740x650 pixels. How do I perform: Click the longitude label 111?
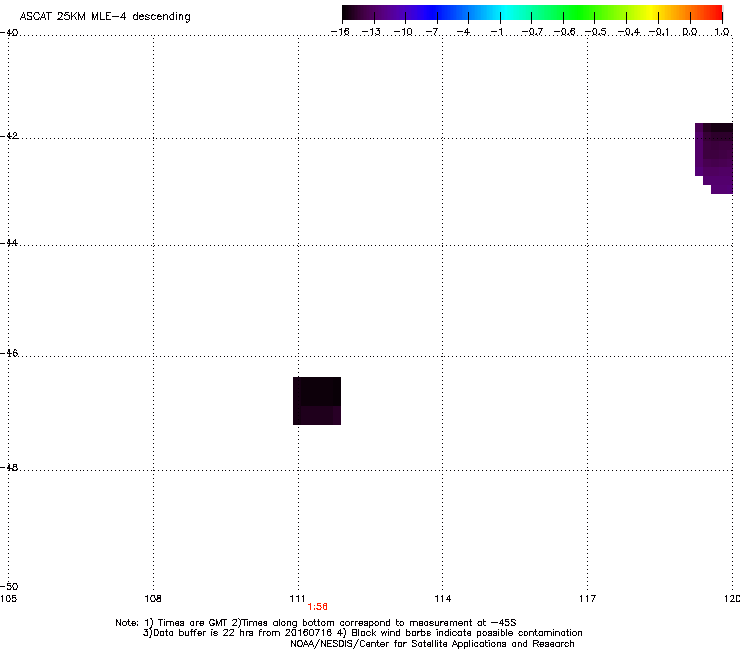click(297, 599)
